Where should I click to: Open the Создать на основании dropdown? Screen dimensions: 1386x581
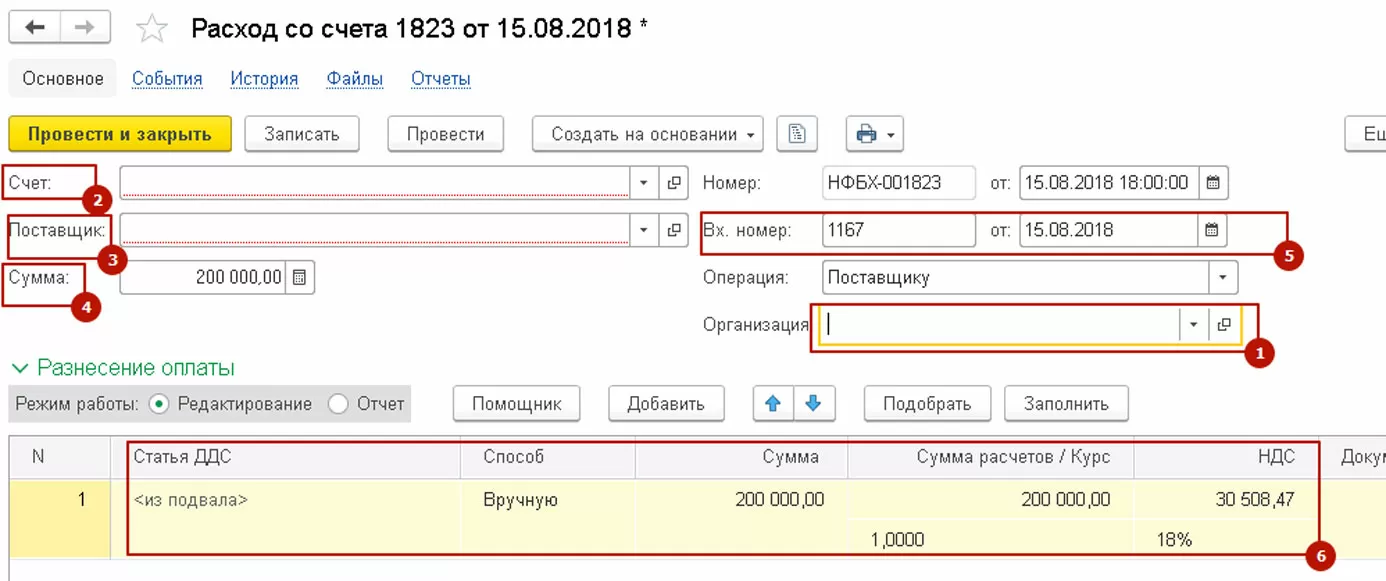coord(646,134)
